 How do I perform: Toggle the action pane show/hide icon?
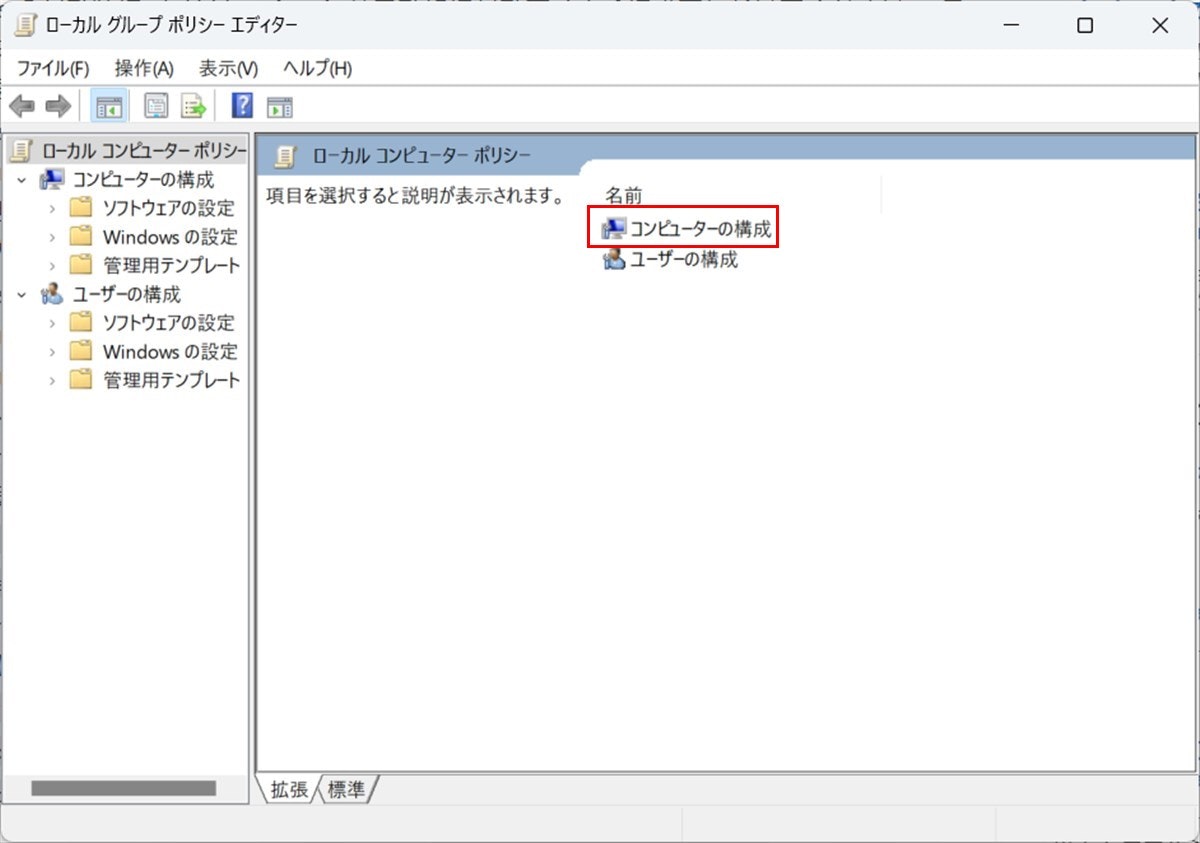[280, 107]
